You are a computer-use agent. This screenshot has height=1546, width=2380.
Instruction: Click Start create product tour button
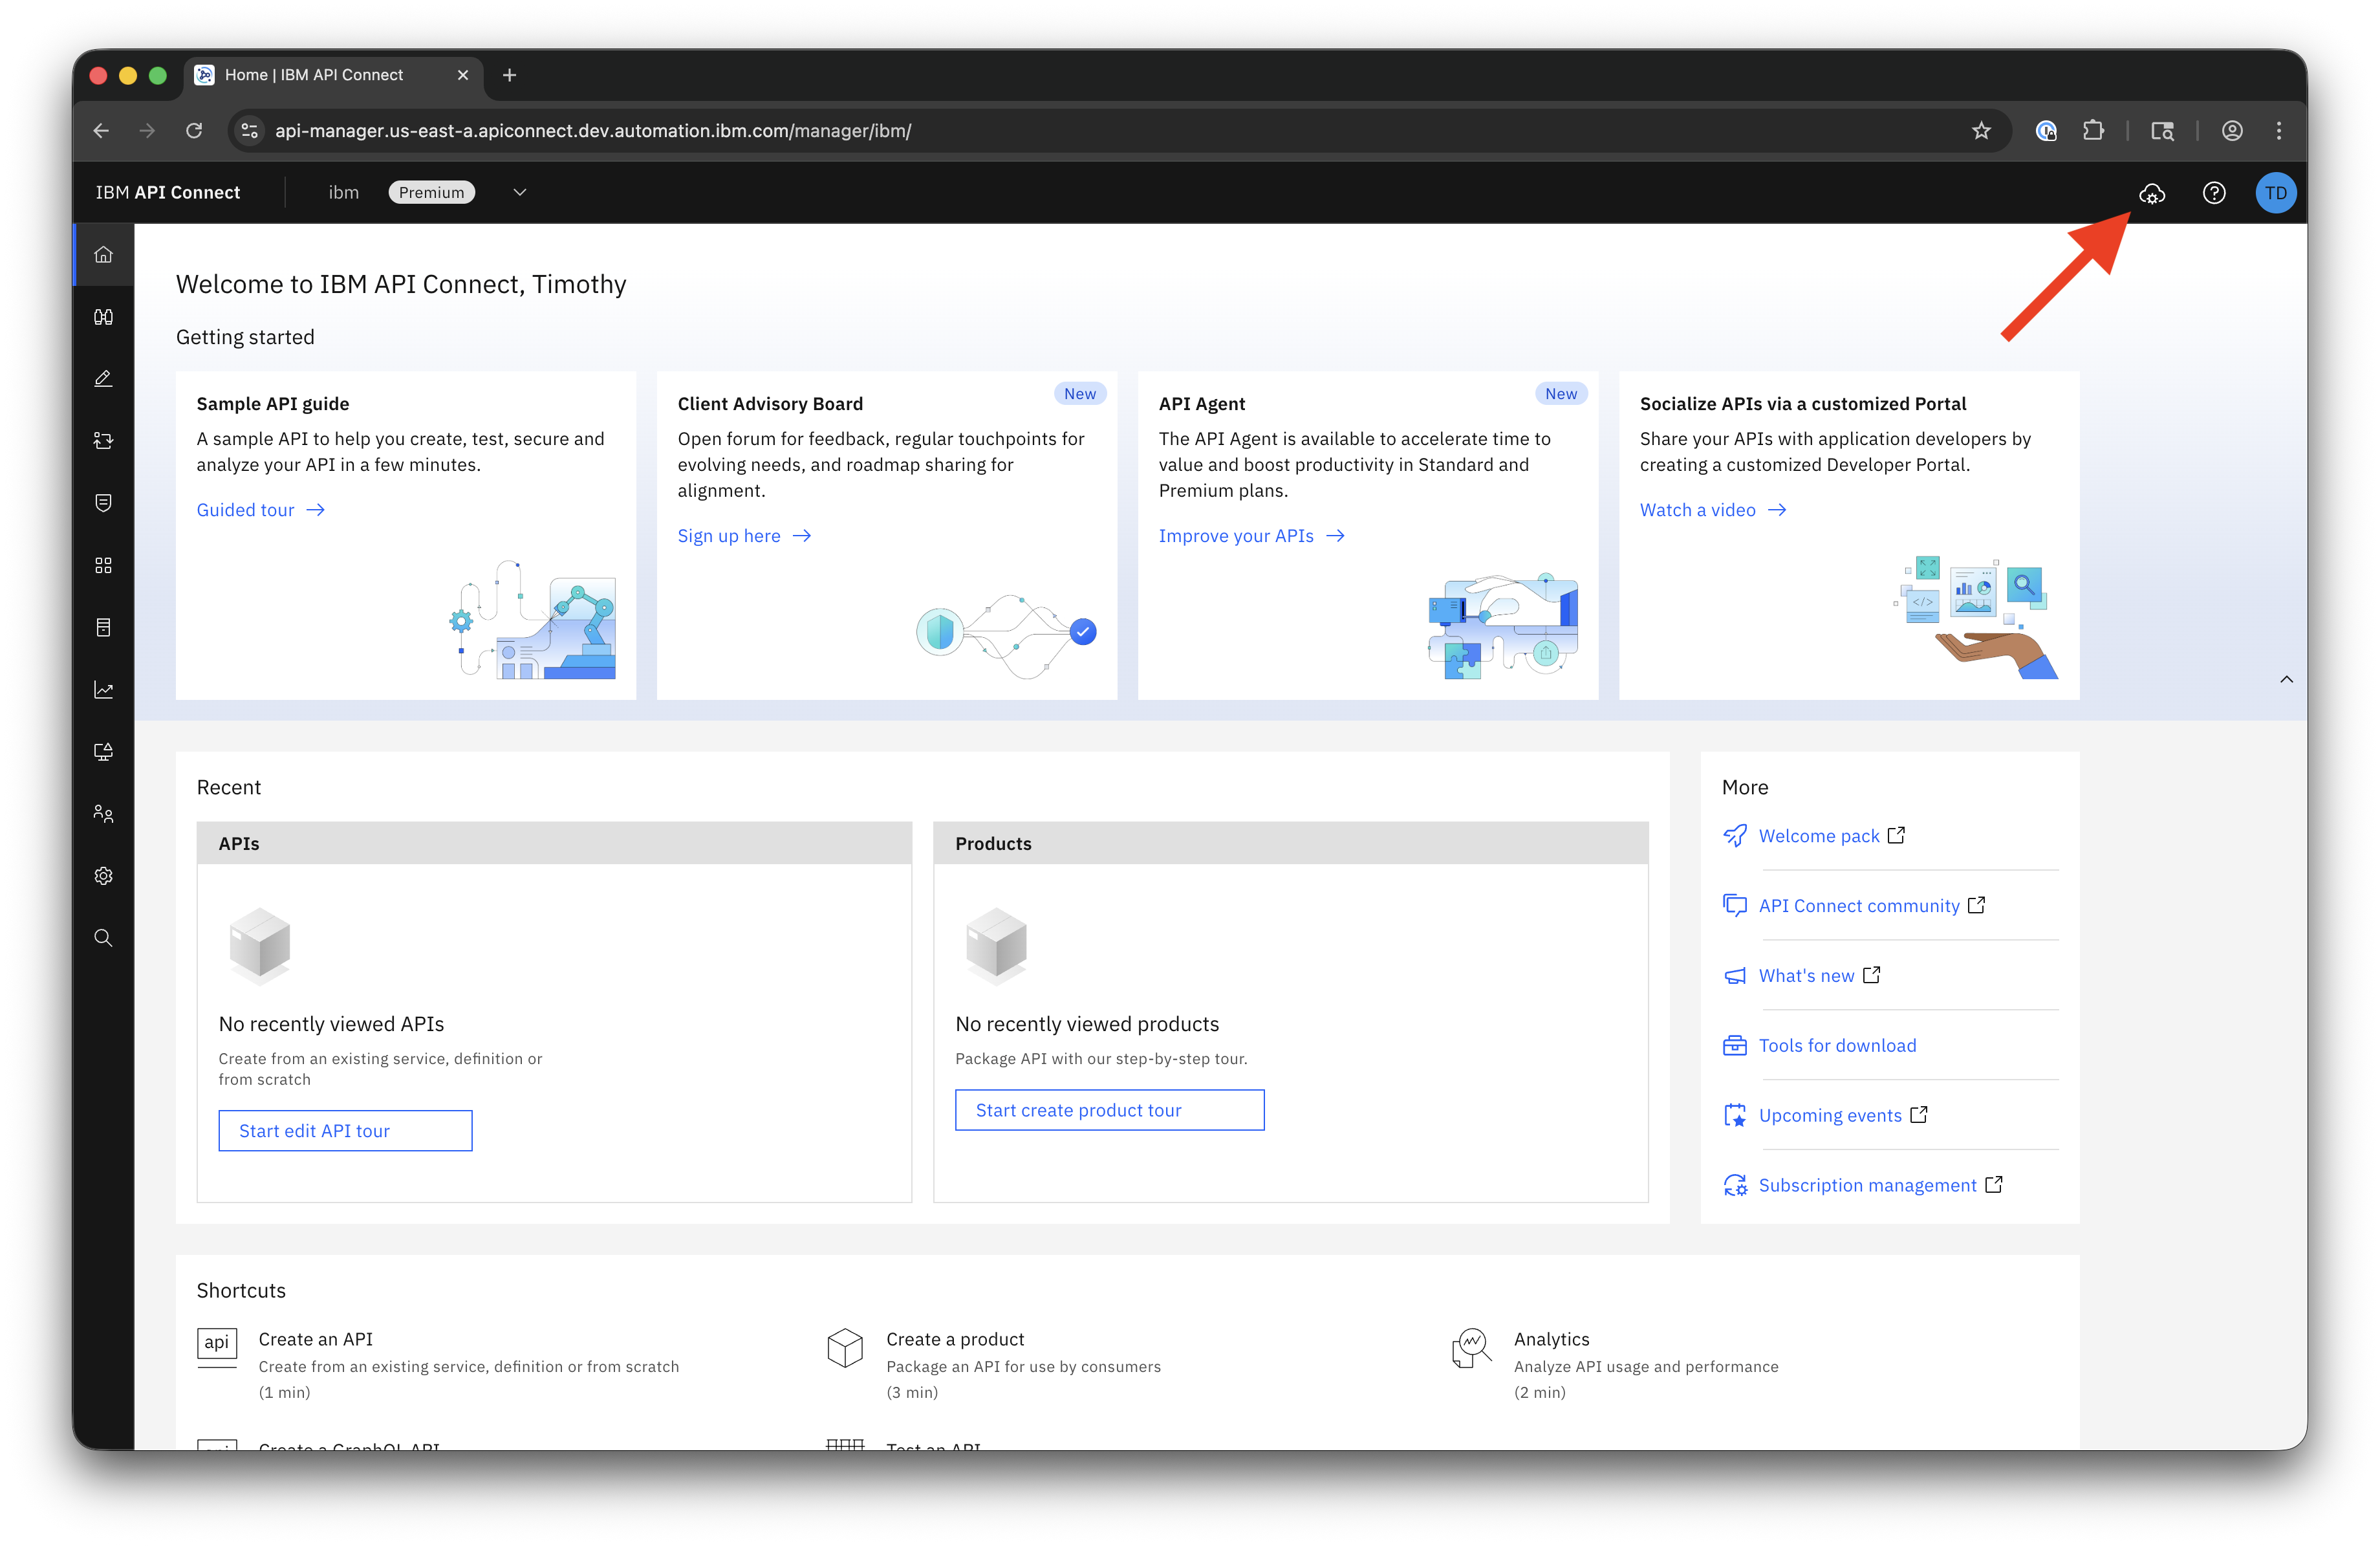[x=1109, y=1110]
